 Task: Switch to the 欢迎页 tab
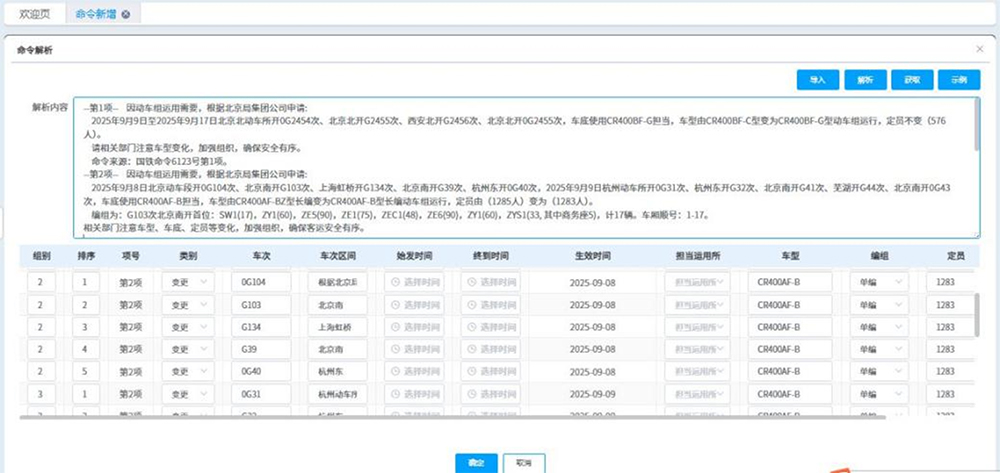tap(33, 14)
